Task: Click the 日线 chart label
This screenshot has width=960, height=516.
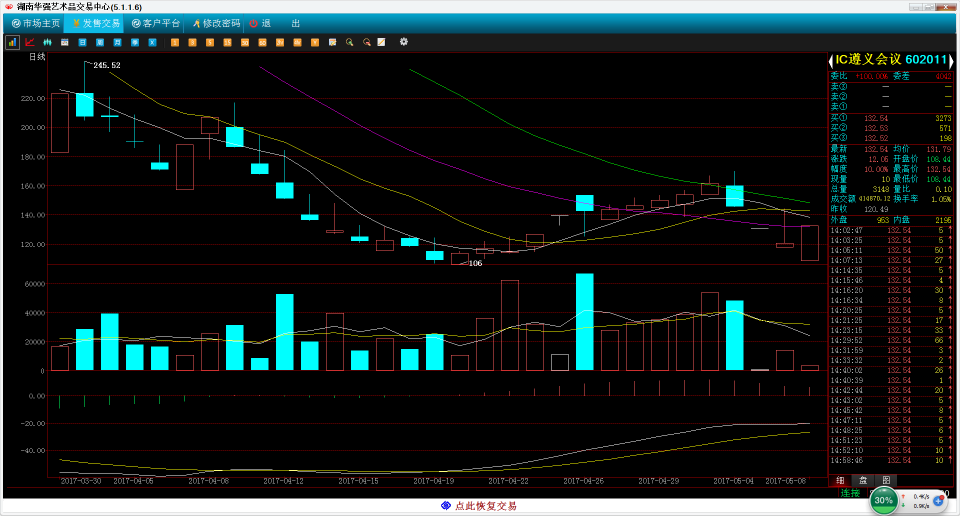Action: [x=37, y=57]
